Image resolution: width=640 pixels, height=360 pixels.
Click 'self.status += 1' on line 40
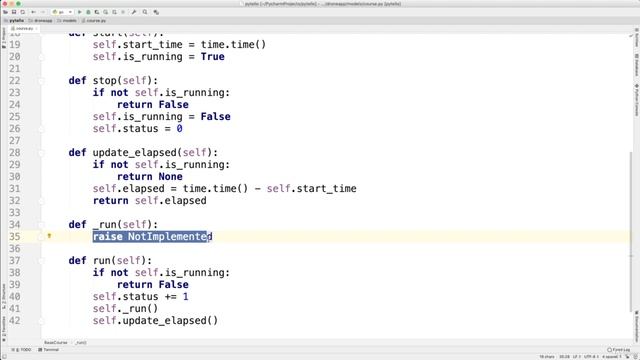coord(140,296)
